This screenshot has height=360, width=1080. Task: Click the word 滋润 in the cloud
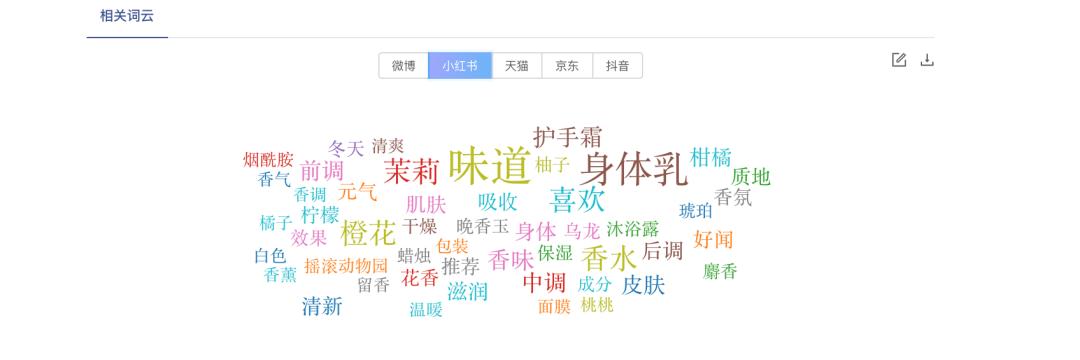coord(467,291)
